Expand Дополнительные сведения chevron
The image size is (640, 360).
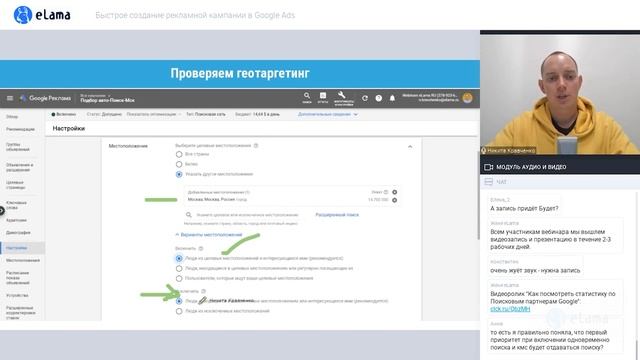point(356,114)
